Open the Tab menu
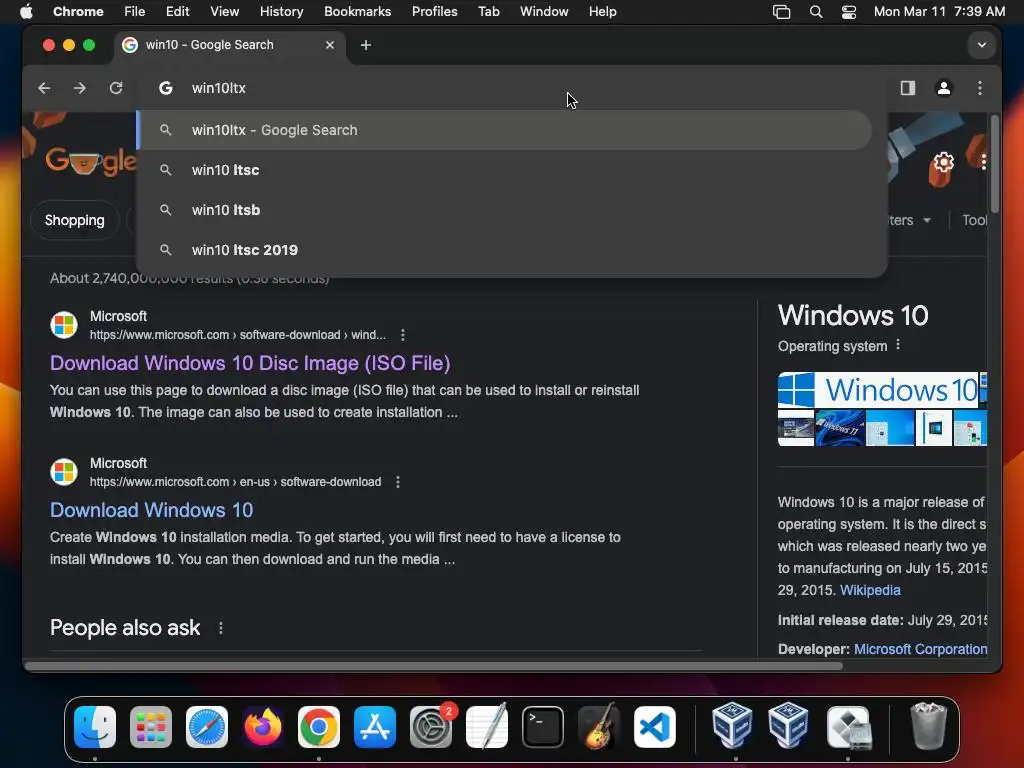The image size is (1024, 768). pyautogui.click(x=488, y=12)
